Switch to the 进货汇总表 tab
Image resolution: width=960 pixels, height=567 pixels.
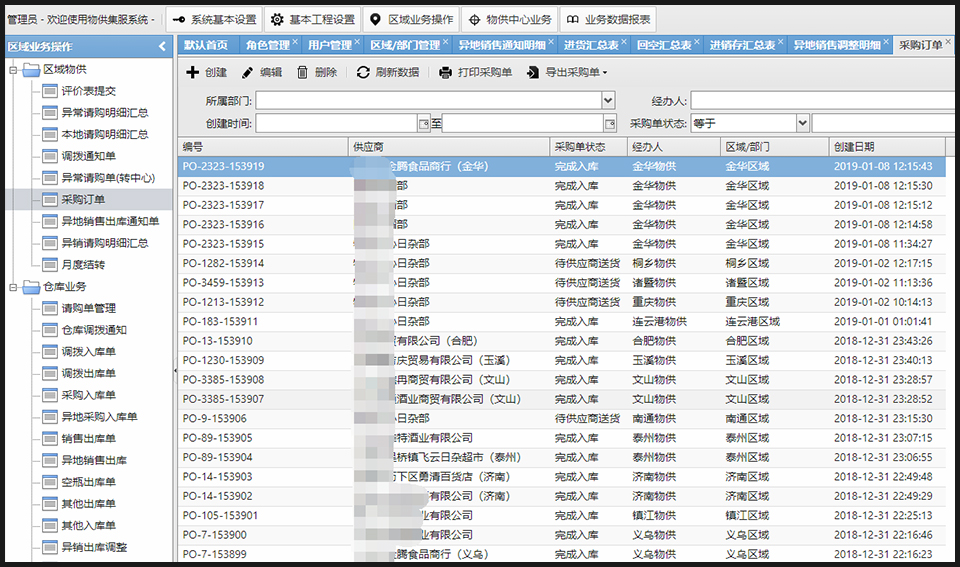click(590, 45)
